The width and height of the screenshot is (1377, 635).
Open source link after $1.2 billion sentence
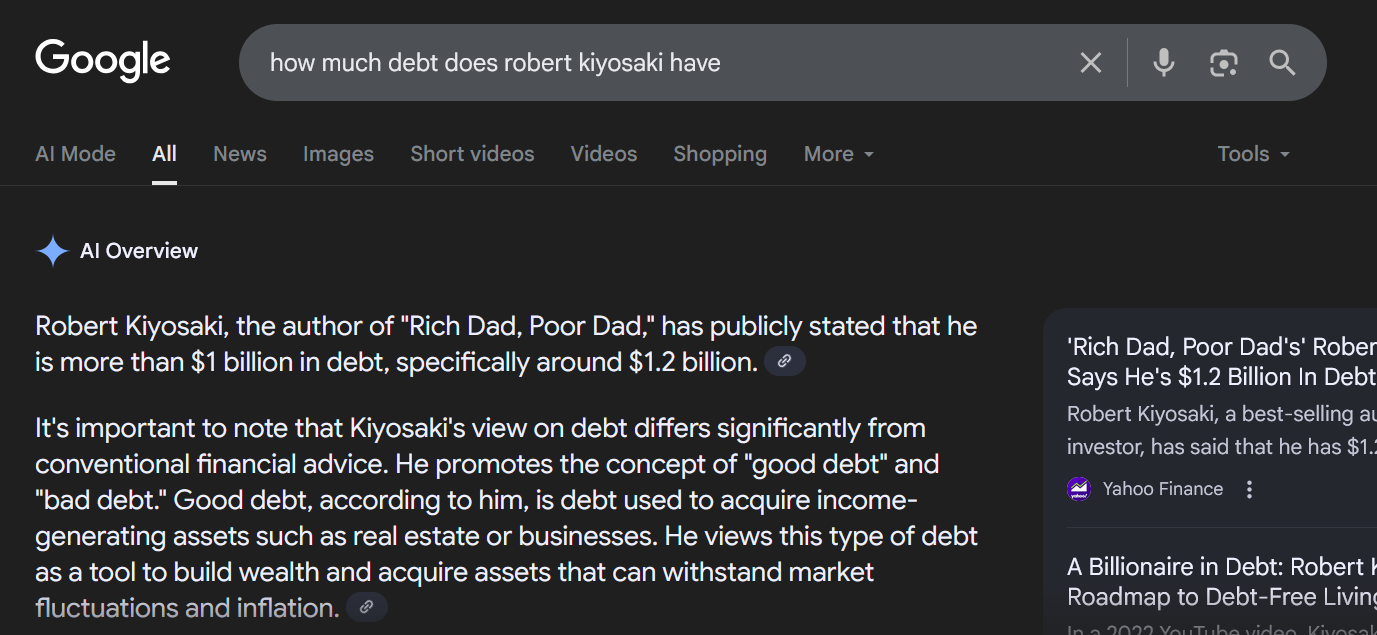pos(785,361)
